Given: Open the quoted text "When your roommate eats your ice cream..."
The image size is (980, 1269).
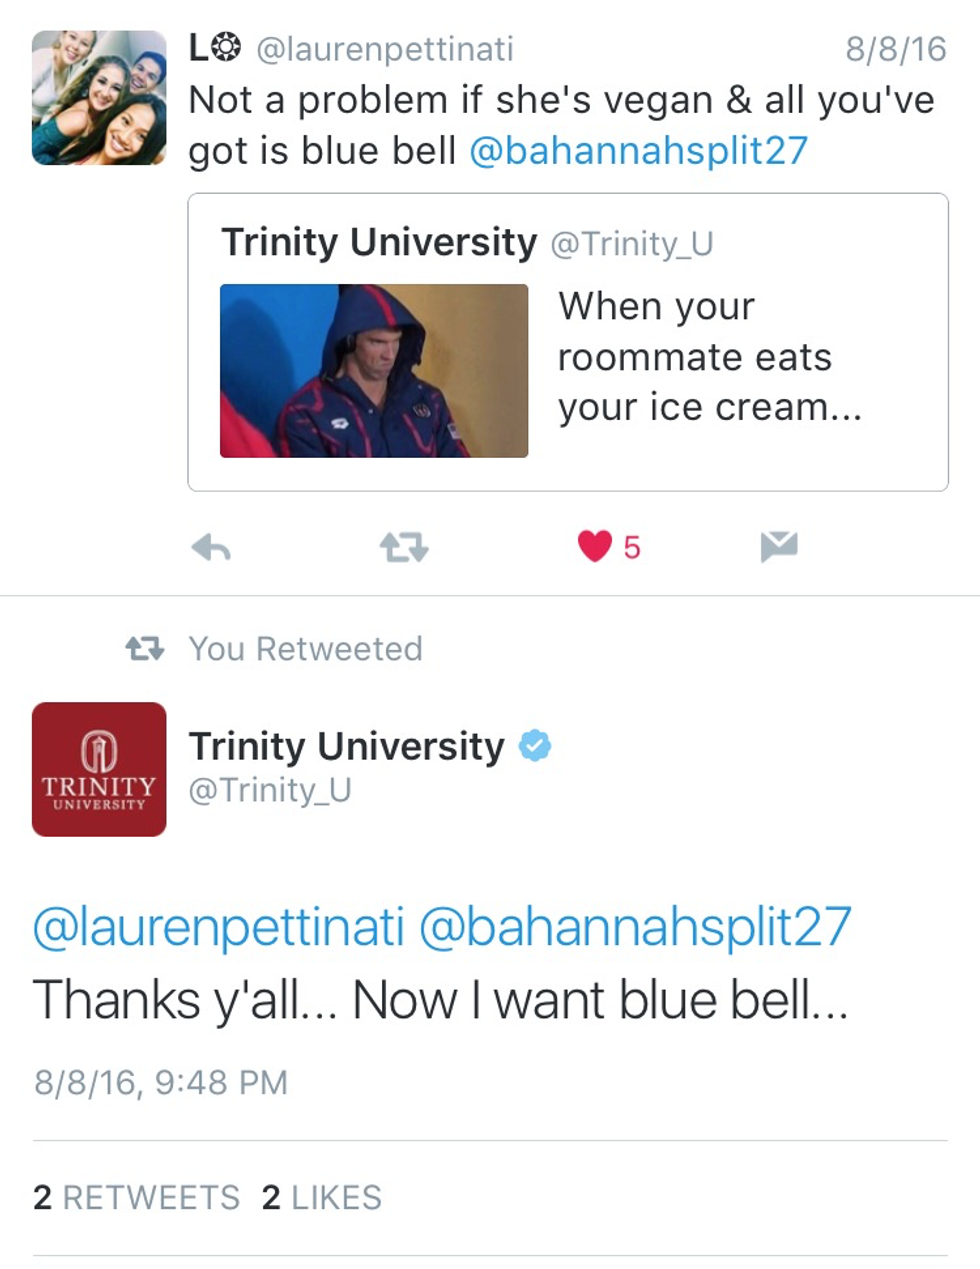Looking at the screenshot, I should (x=709, y=357).
